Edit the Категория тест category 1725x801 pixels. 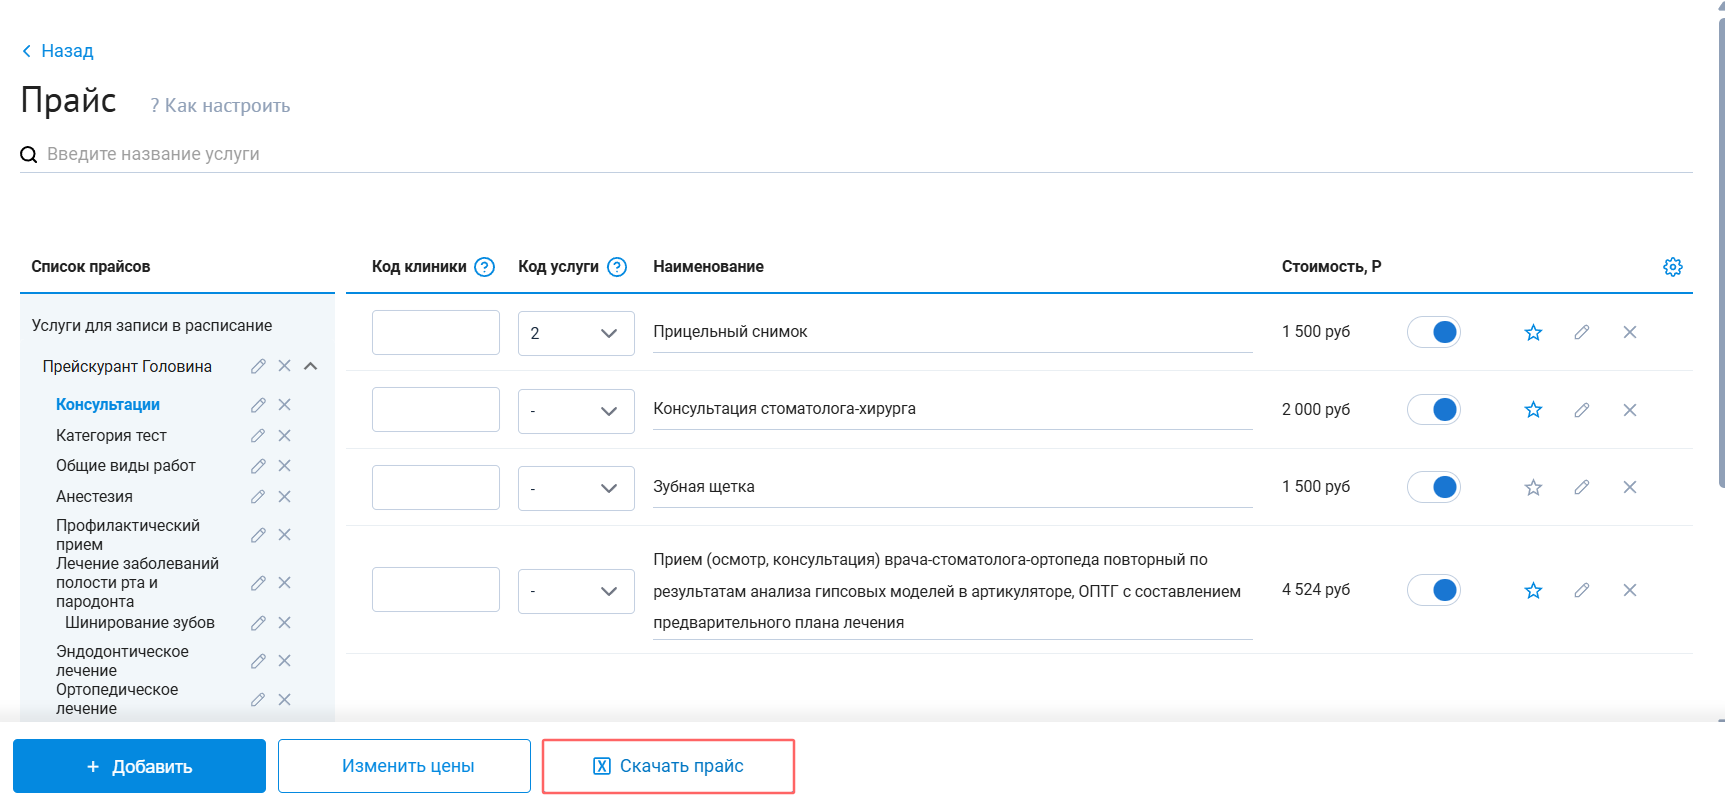[258, 436]
